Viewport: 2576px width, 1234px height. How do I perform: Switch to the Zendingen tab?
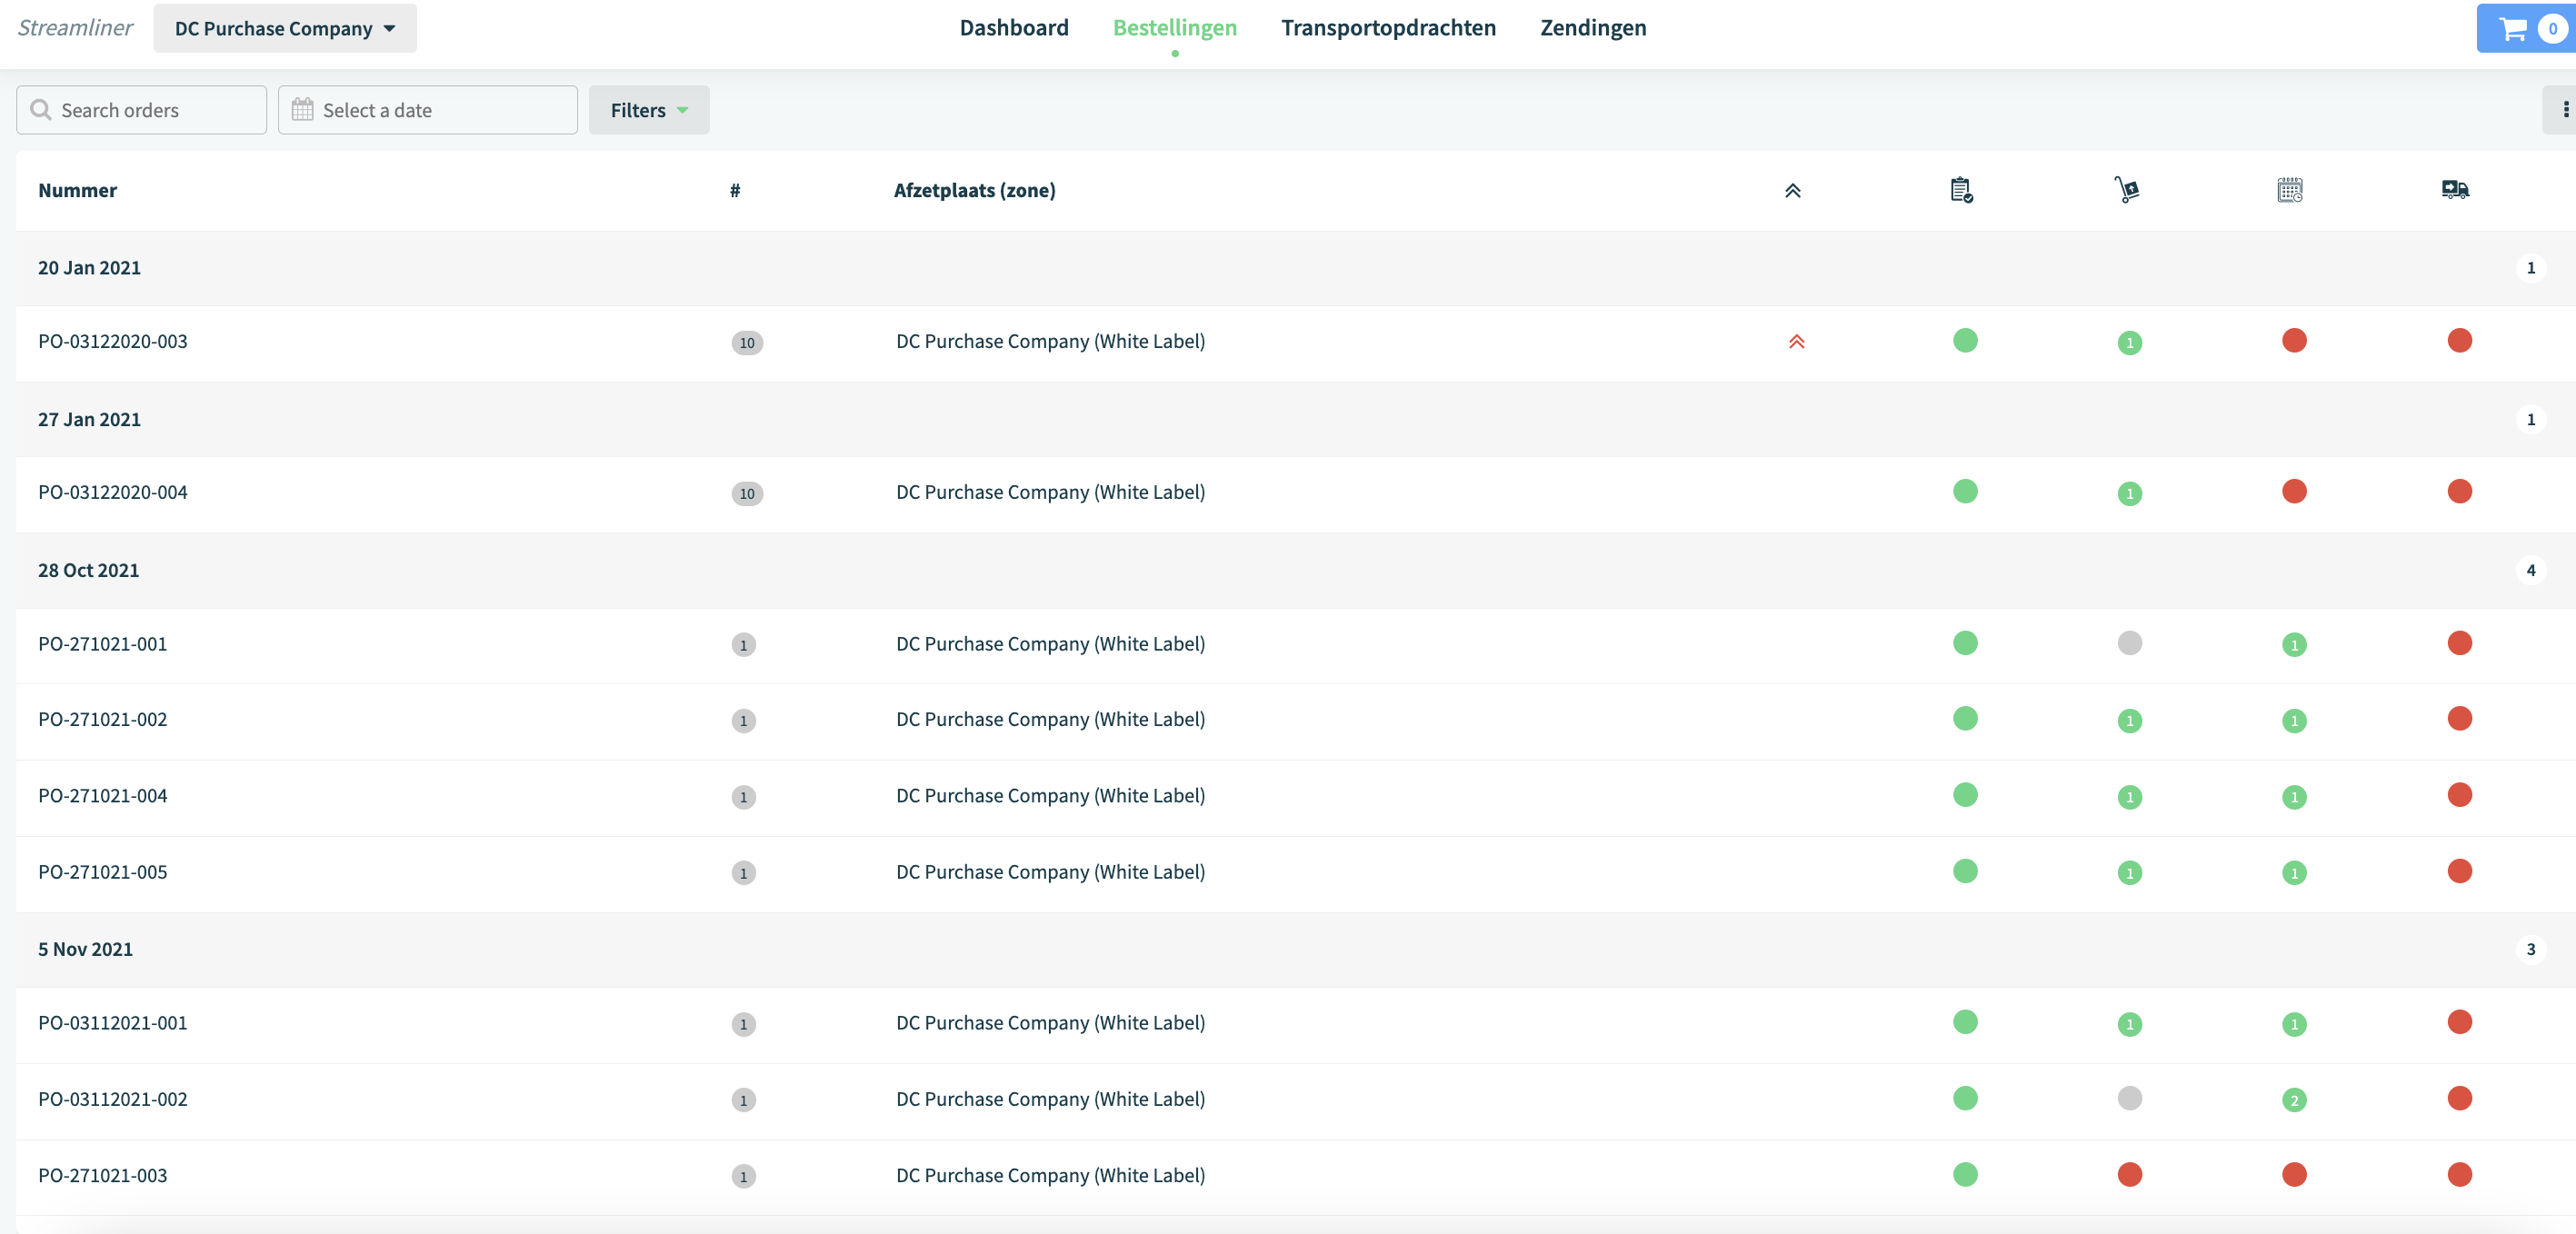(x=1592, y=28)
